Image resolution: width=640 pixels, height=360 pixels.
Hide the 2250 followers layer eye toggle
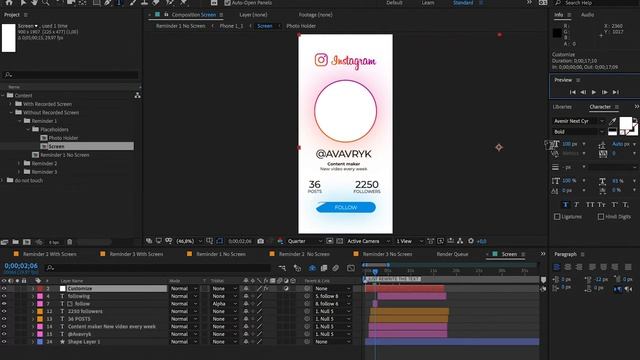tap(4, 311)
